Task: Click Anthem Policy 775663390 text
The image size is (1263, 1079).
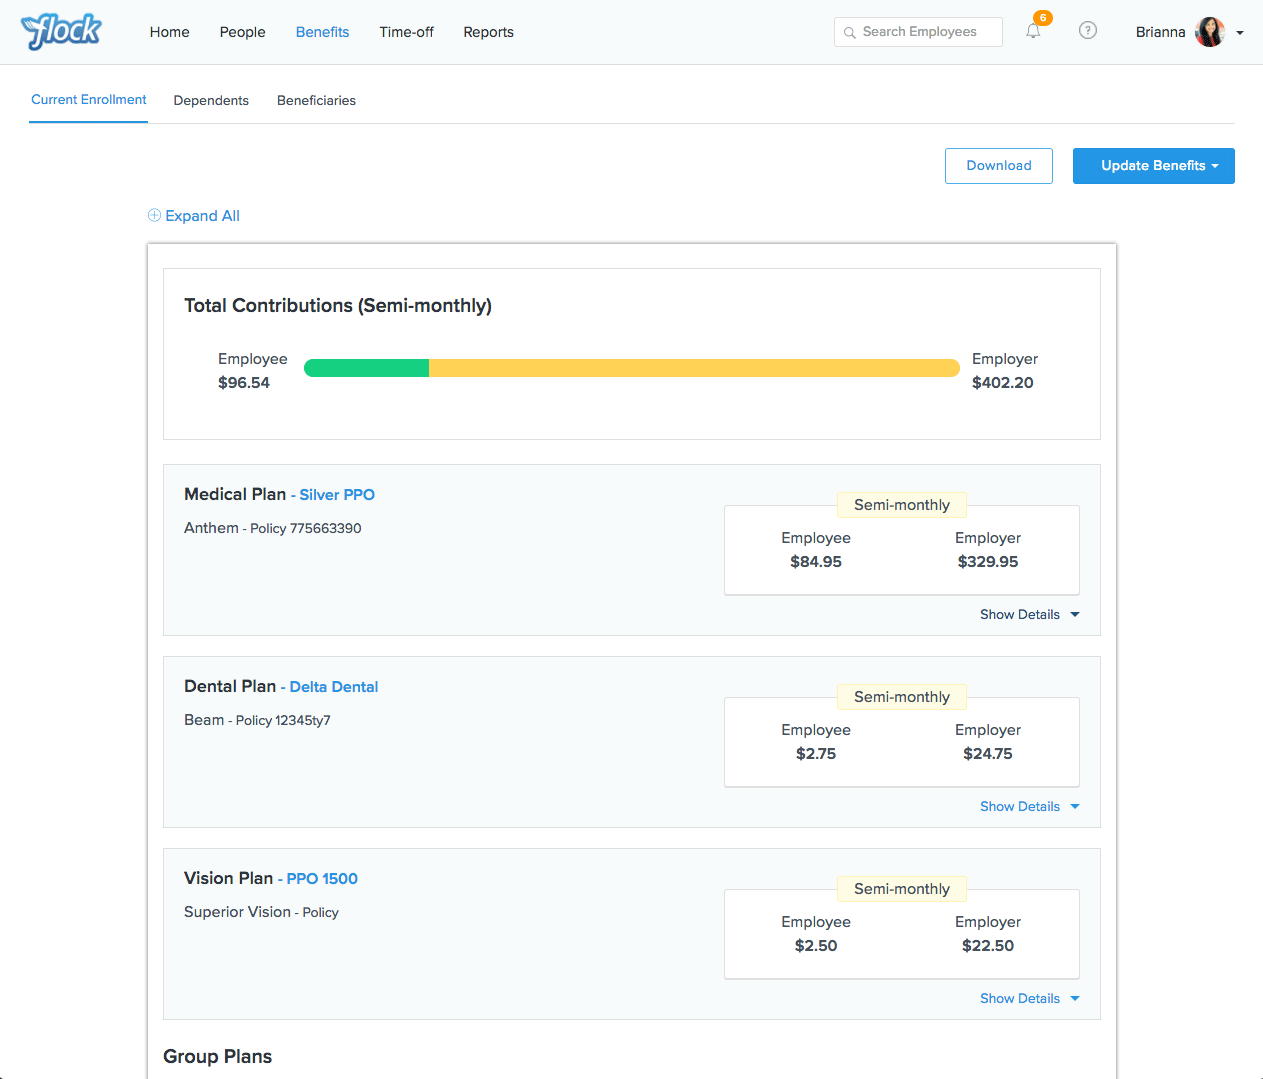Action: point(273,528)
